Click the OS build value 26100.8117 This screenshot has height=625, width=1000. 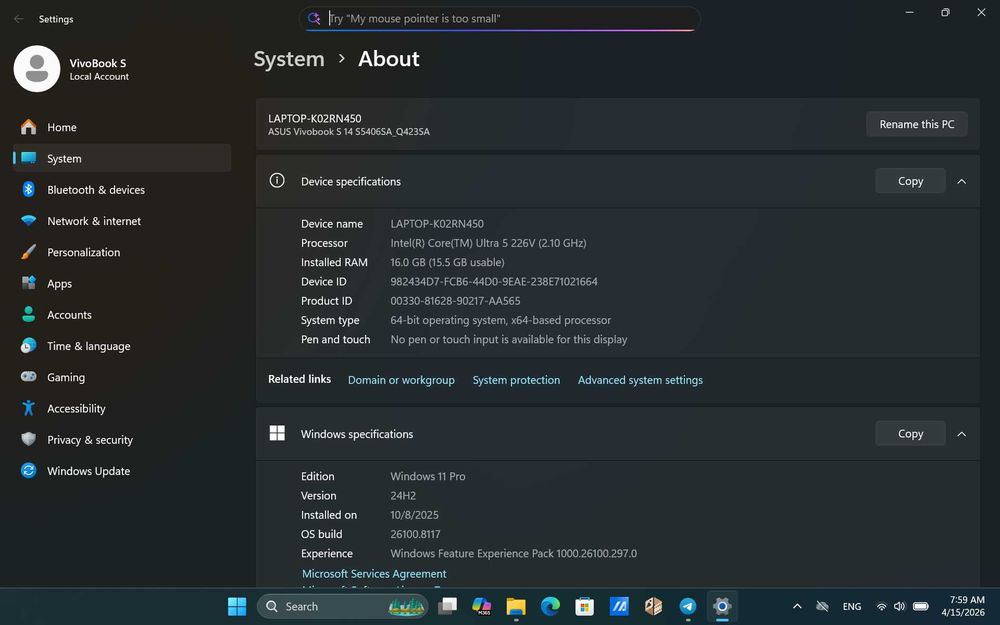pos(415,534)
